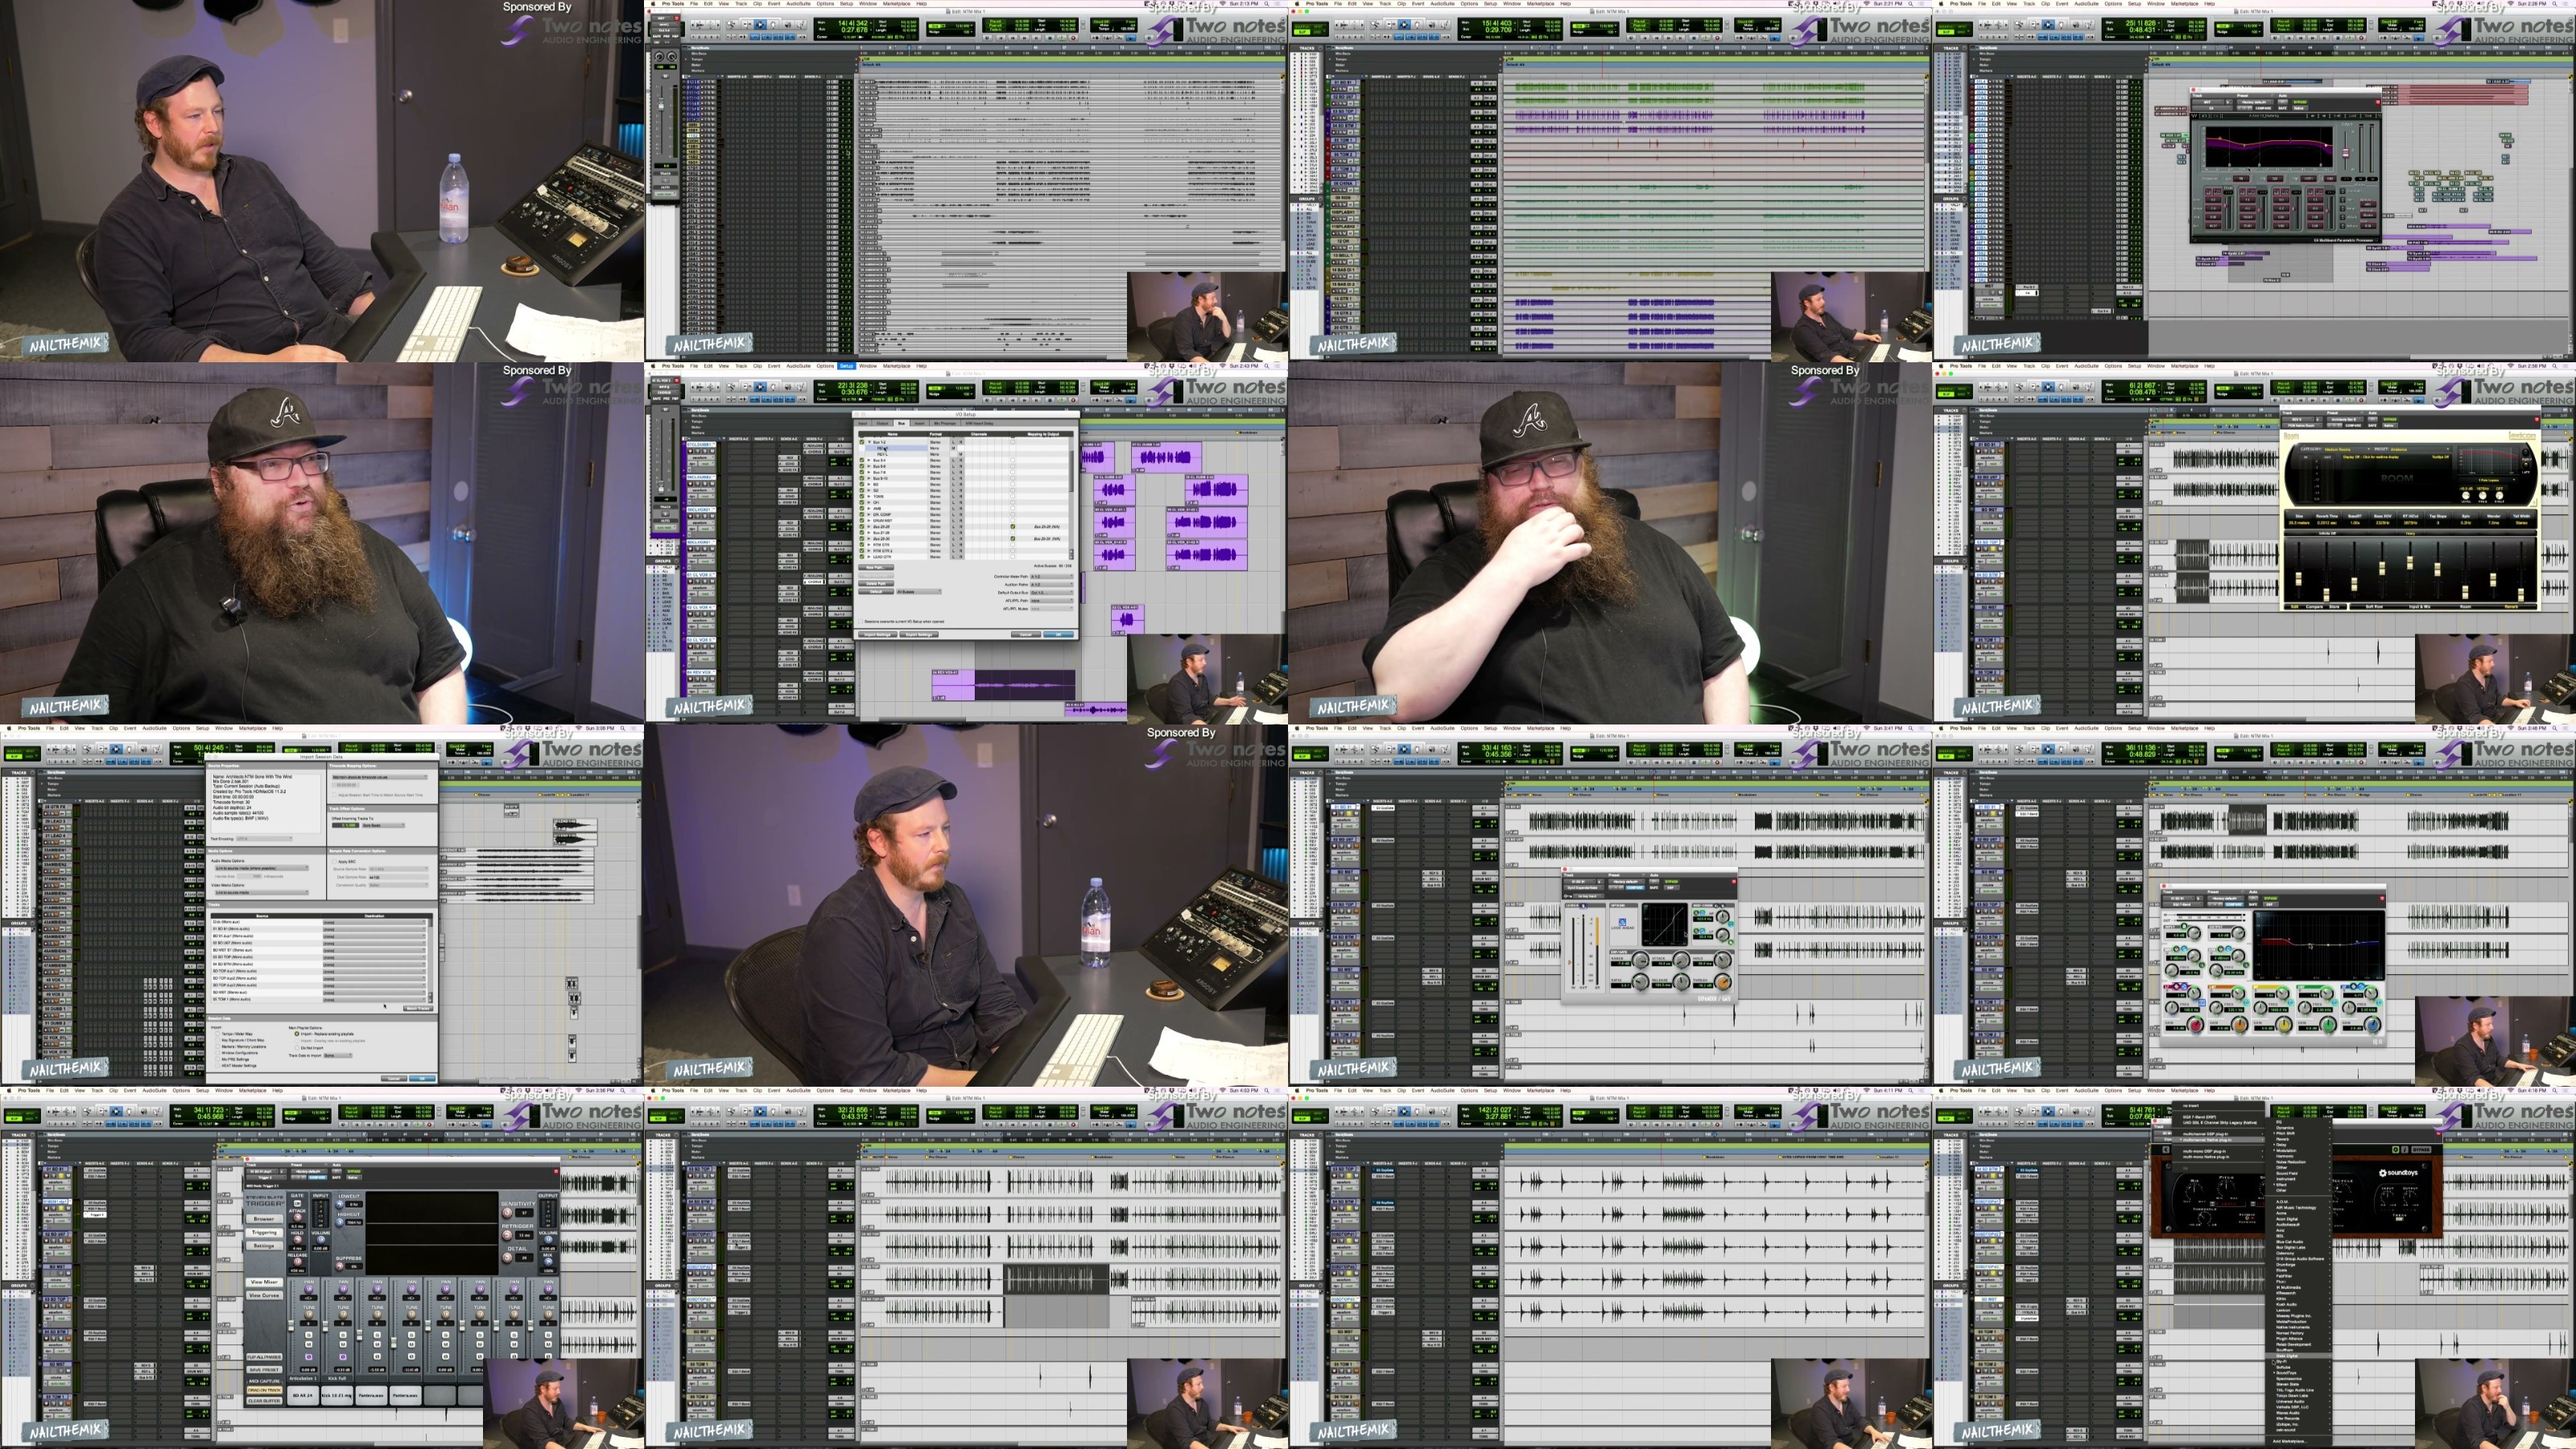Open Audio Media Options dropdown in Import dialog
2576x1449 pixels.
tap(262, 869)
